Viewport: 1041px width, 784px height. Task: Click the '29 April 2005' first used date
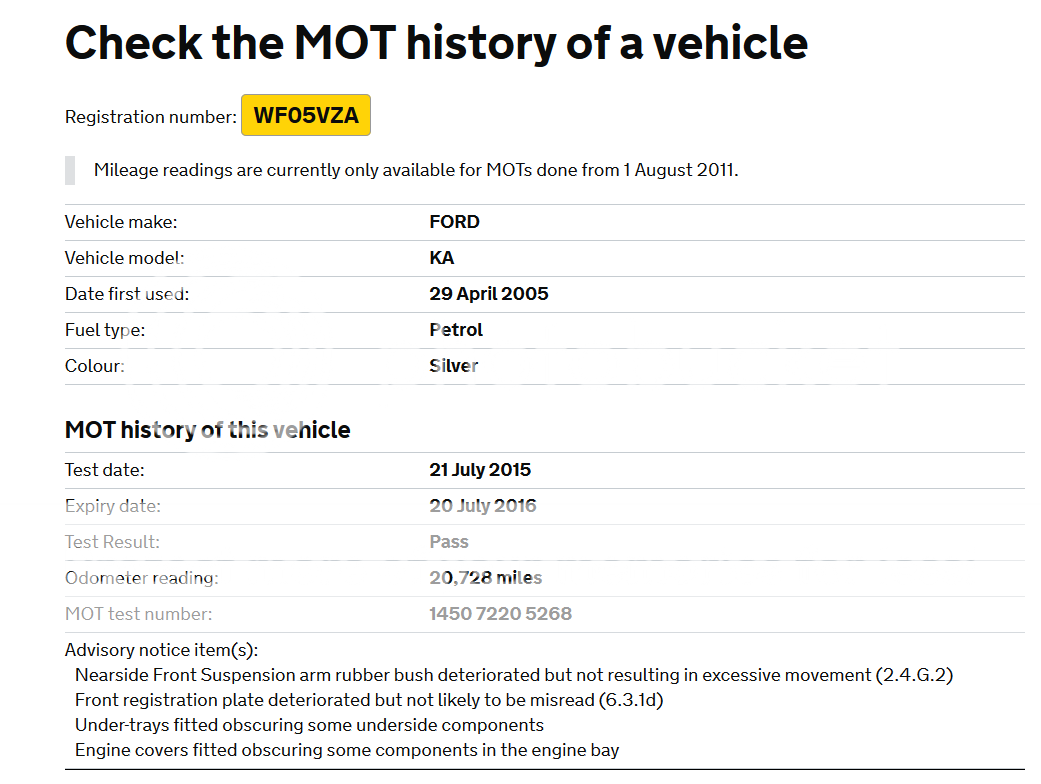(489, 294)
